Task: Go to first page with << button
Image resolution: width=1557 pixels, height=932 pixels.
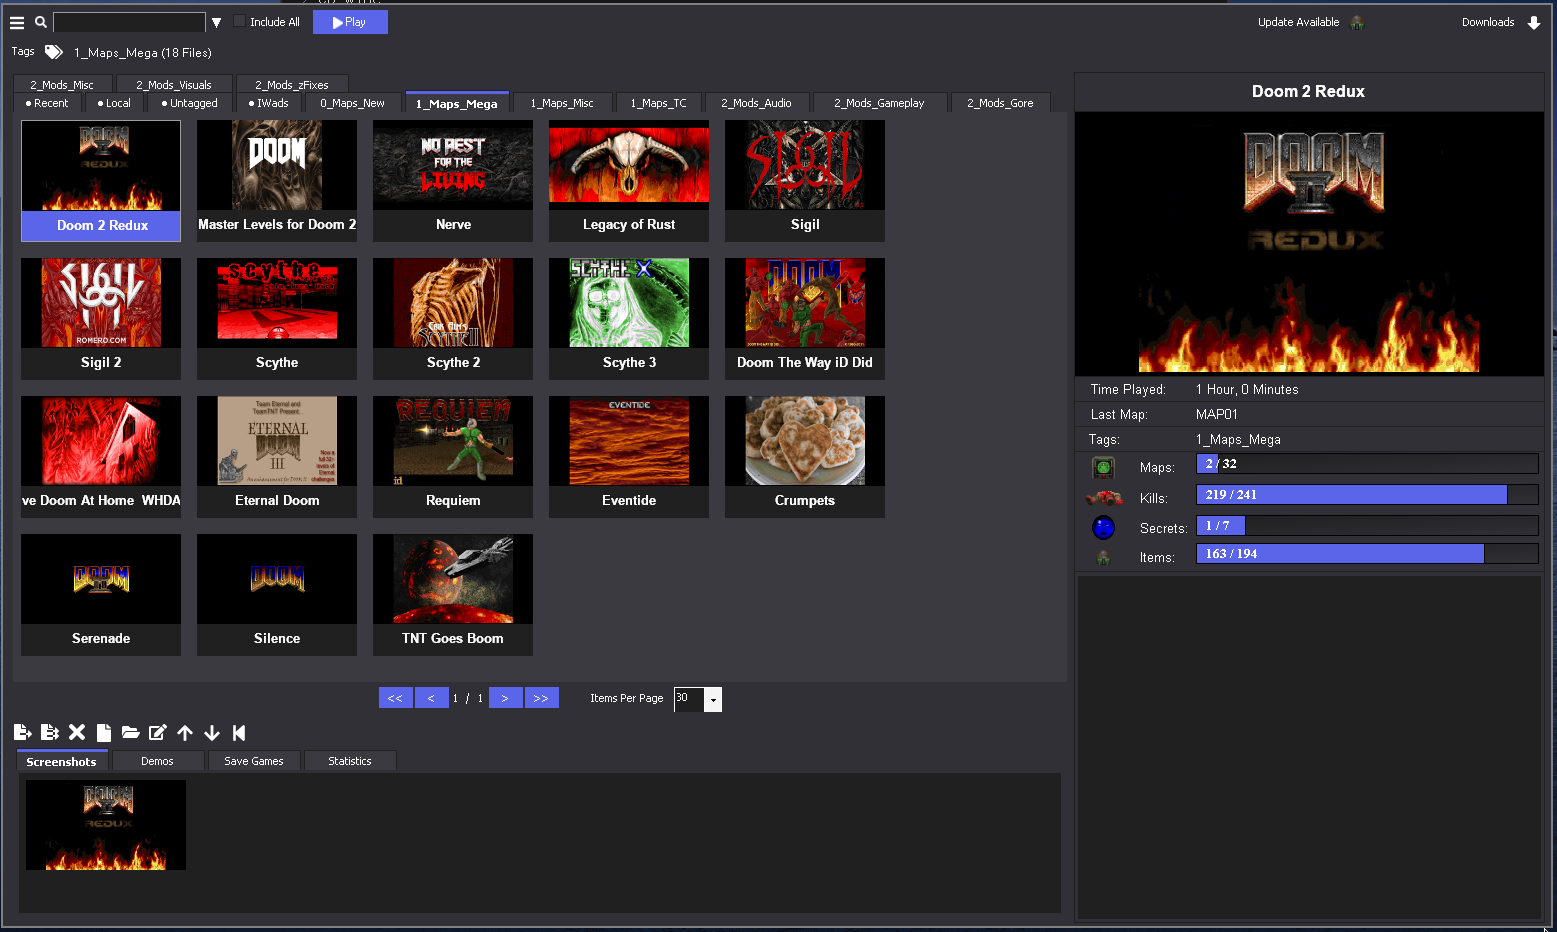Action: pos(396,698)
